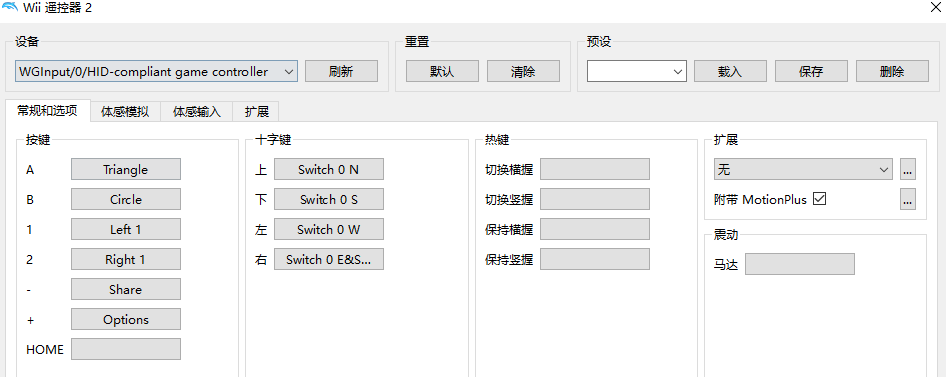Open the extension settings ellipsis button

point(907,169)
